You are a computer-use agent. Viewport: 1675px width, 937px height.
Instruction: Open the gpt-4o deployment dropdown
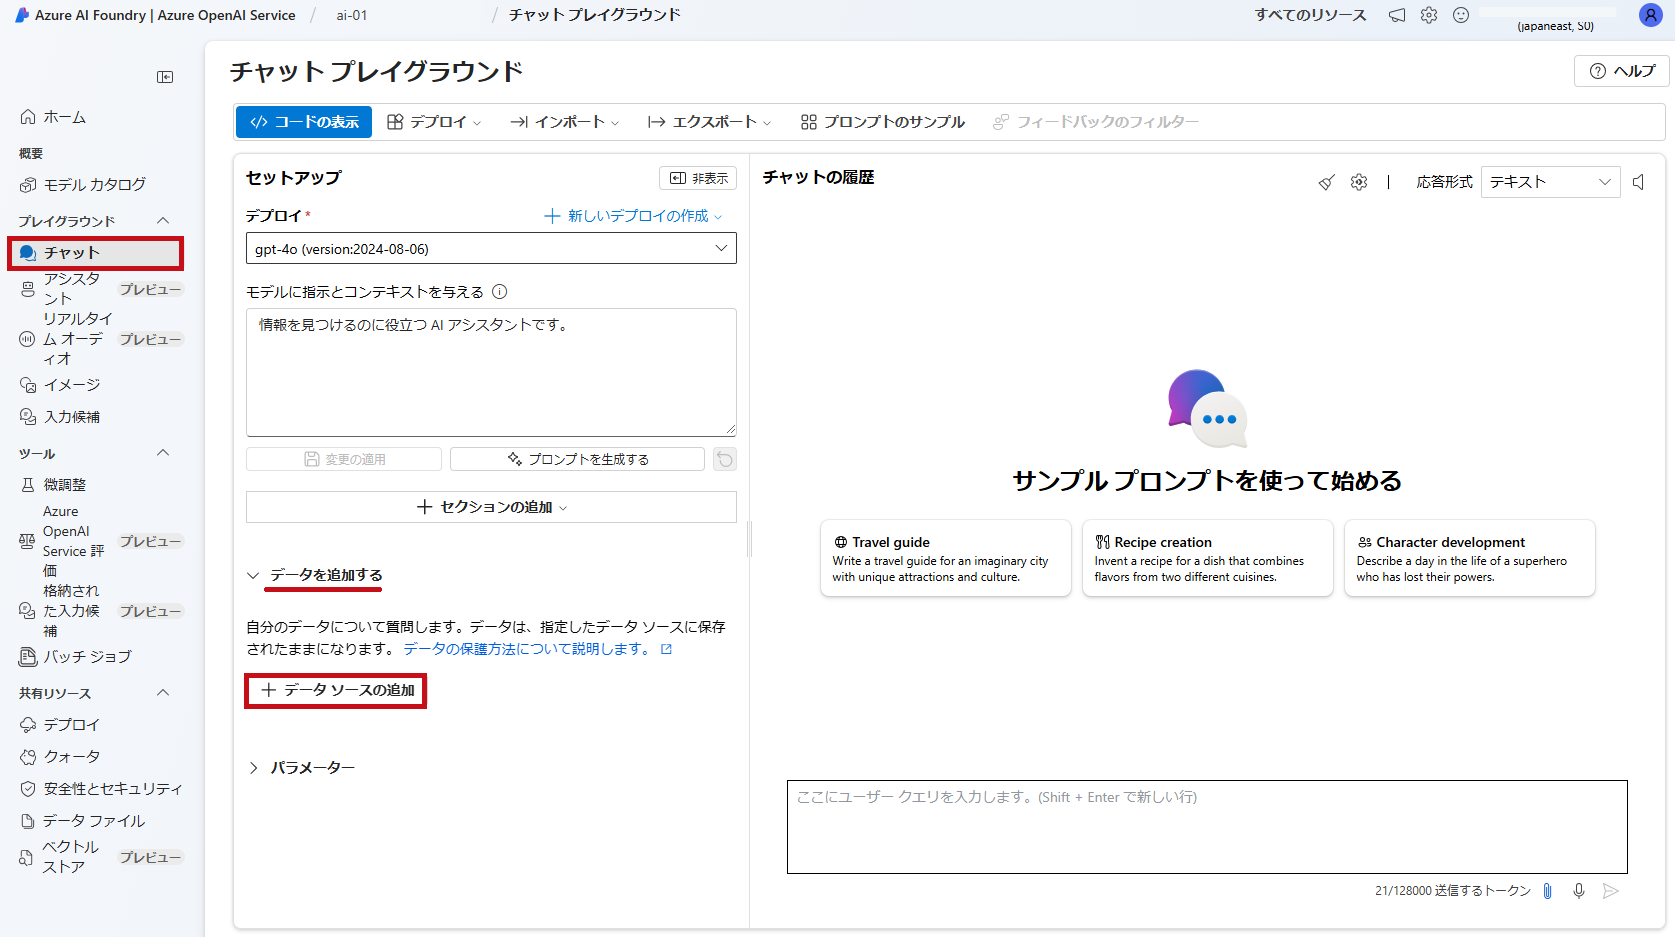(x=491, y=248)
